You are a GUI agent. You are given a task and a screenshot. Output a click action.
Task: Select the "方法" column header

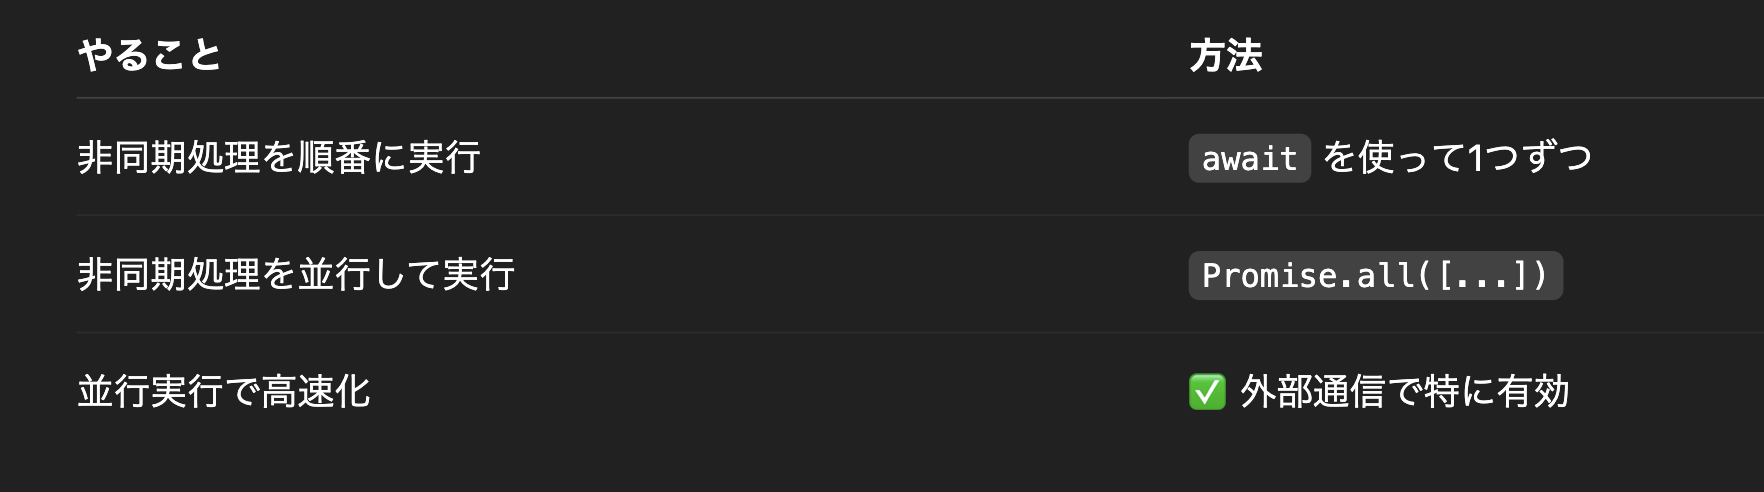pyautogui.click(x=1225, y=55)
